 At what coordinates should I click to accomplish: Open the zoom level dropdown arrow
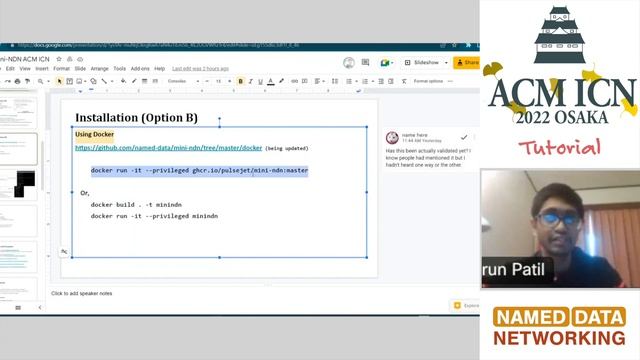48,81
